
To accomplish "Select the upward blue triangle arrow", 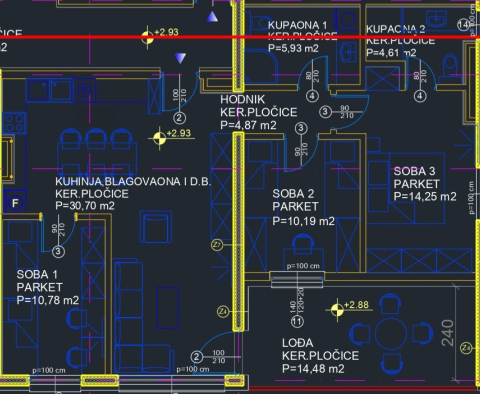I will (x=212, y=17).
